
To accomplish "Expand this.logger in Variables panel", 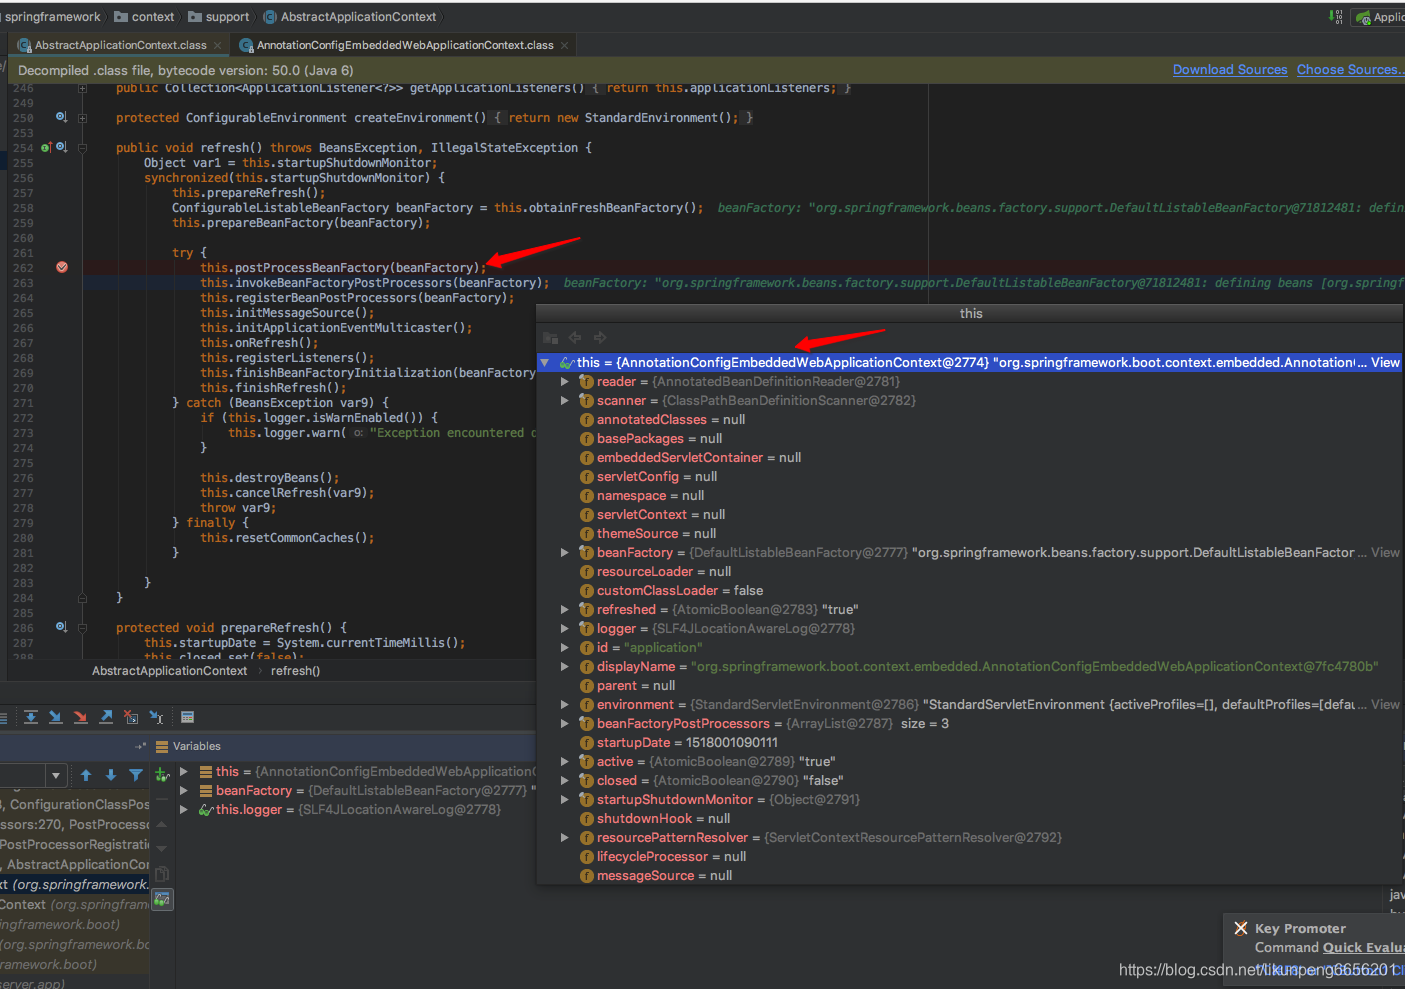I will point(184,810).
